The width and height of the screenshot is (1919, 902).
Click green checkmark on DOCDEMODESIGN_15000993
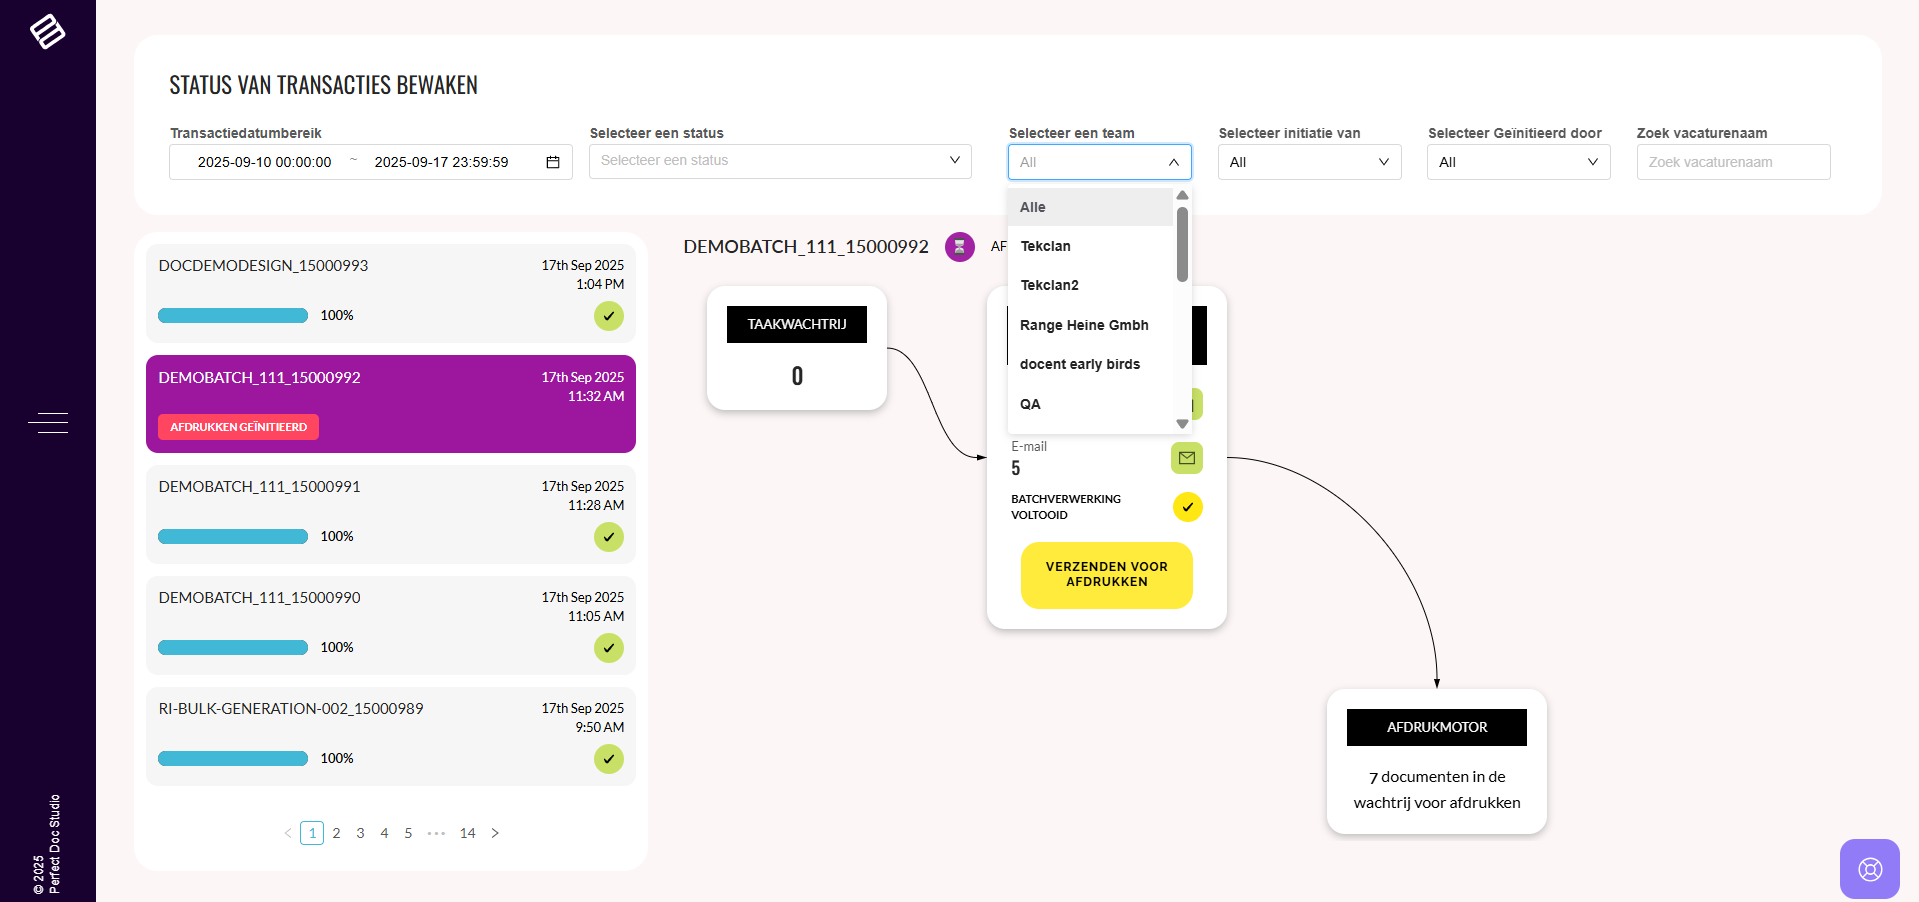click(x=608, y=316)
